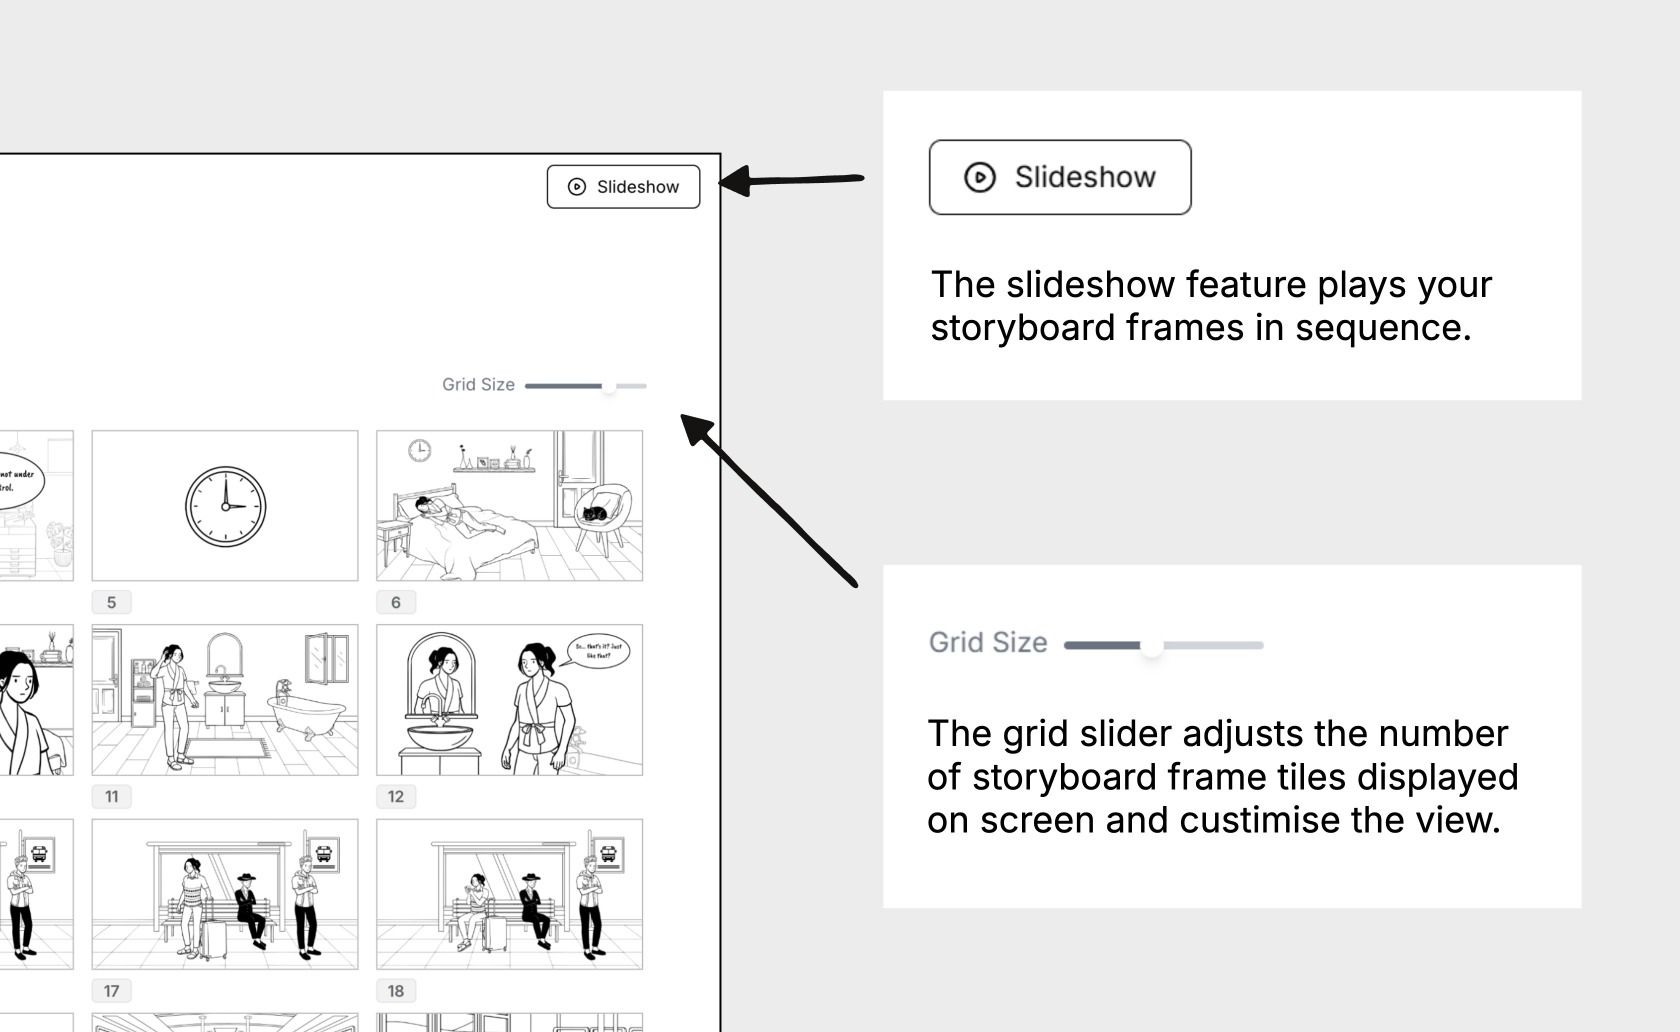Click the frame number label 17
This screenshot has width=1680, height=1032.
pos(111,991)
